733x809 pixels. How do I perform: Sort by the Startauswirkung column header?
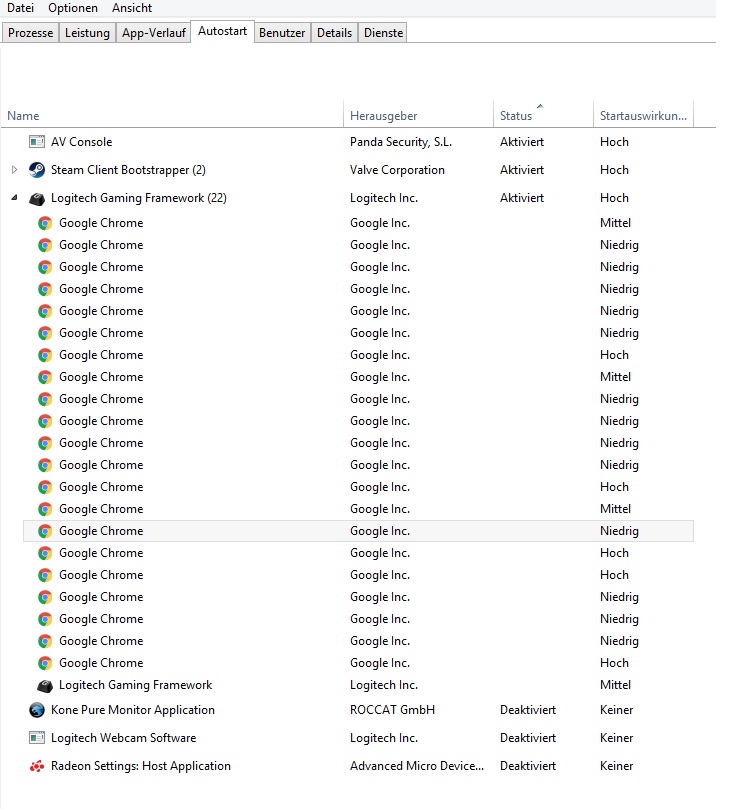click(643, 116)
